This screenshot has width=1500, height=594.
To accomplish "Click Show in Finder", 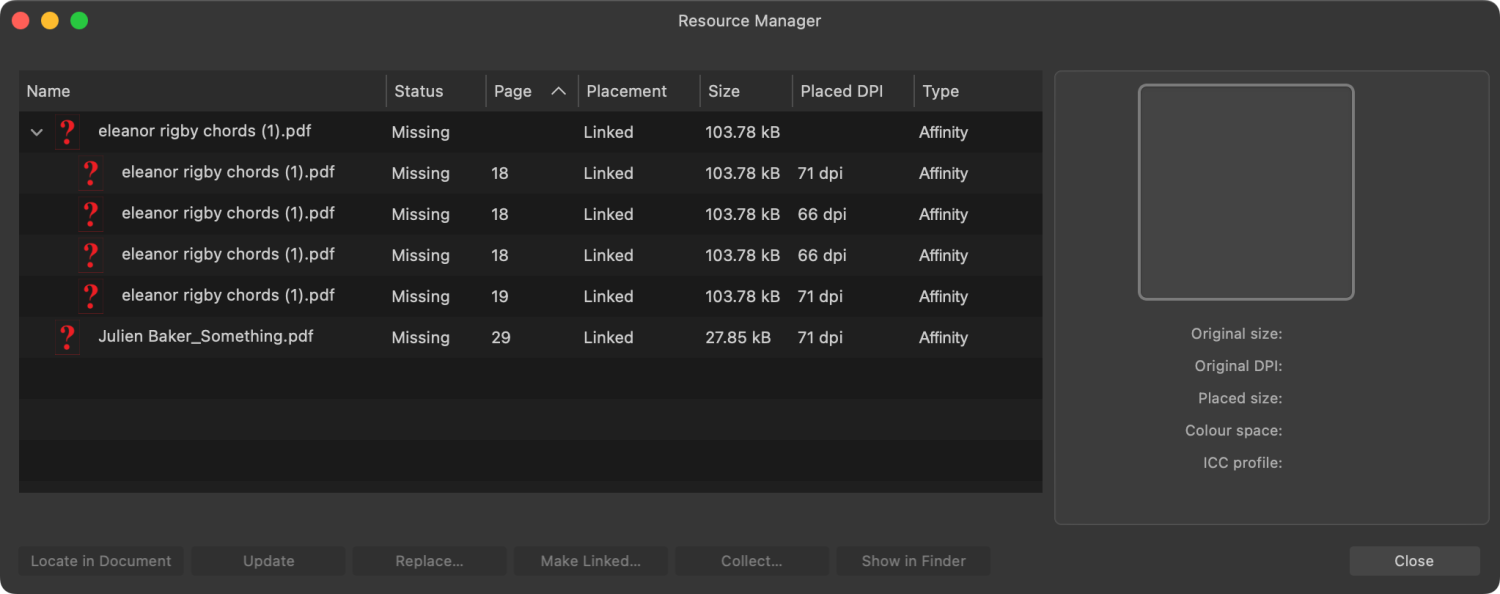I will [913, 561].
